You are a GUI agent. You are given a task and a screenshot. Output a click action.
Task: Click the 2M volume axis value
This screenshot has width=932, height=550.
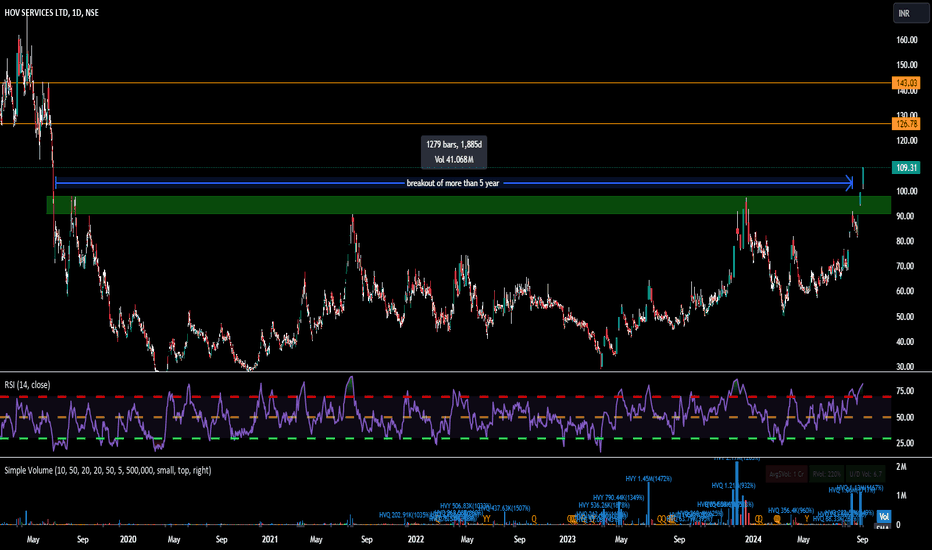click(x=901, y=467)
